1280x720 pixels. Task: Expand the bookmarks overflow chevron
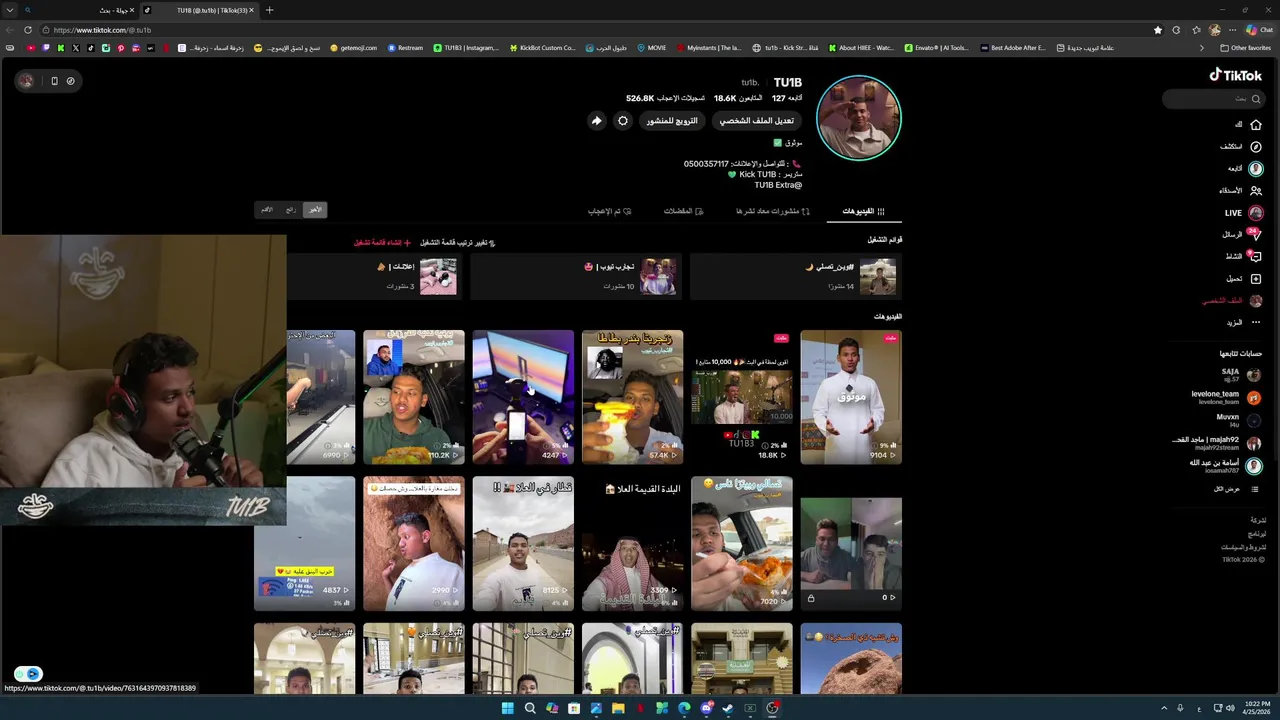(x=1202, y=48)
